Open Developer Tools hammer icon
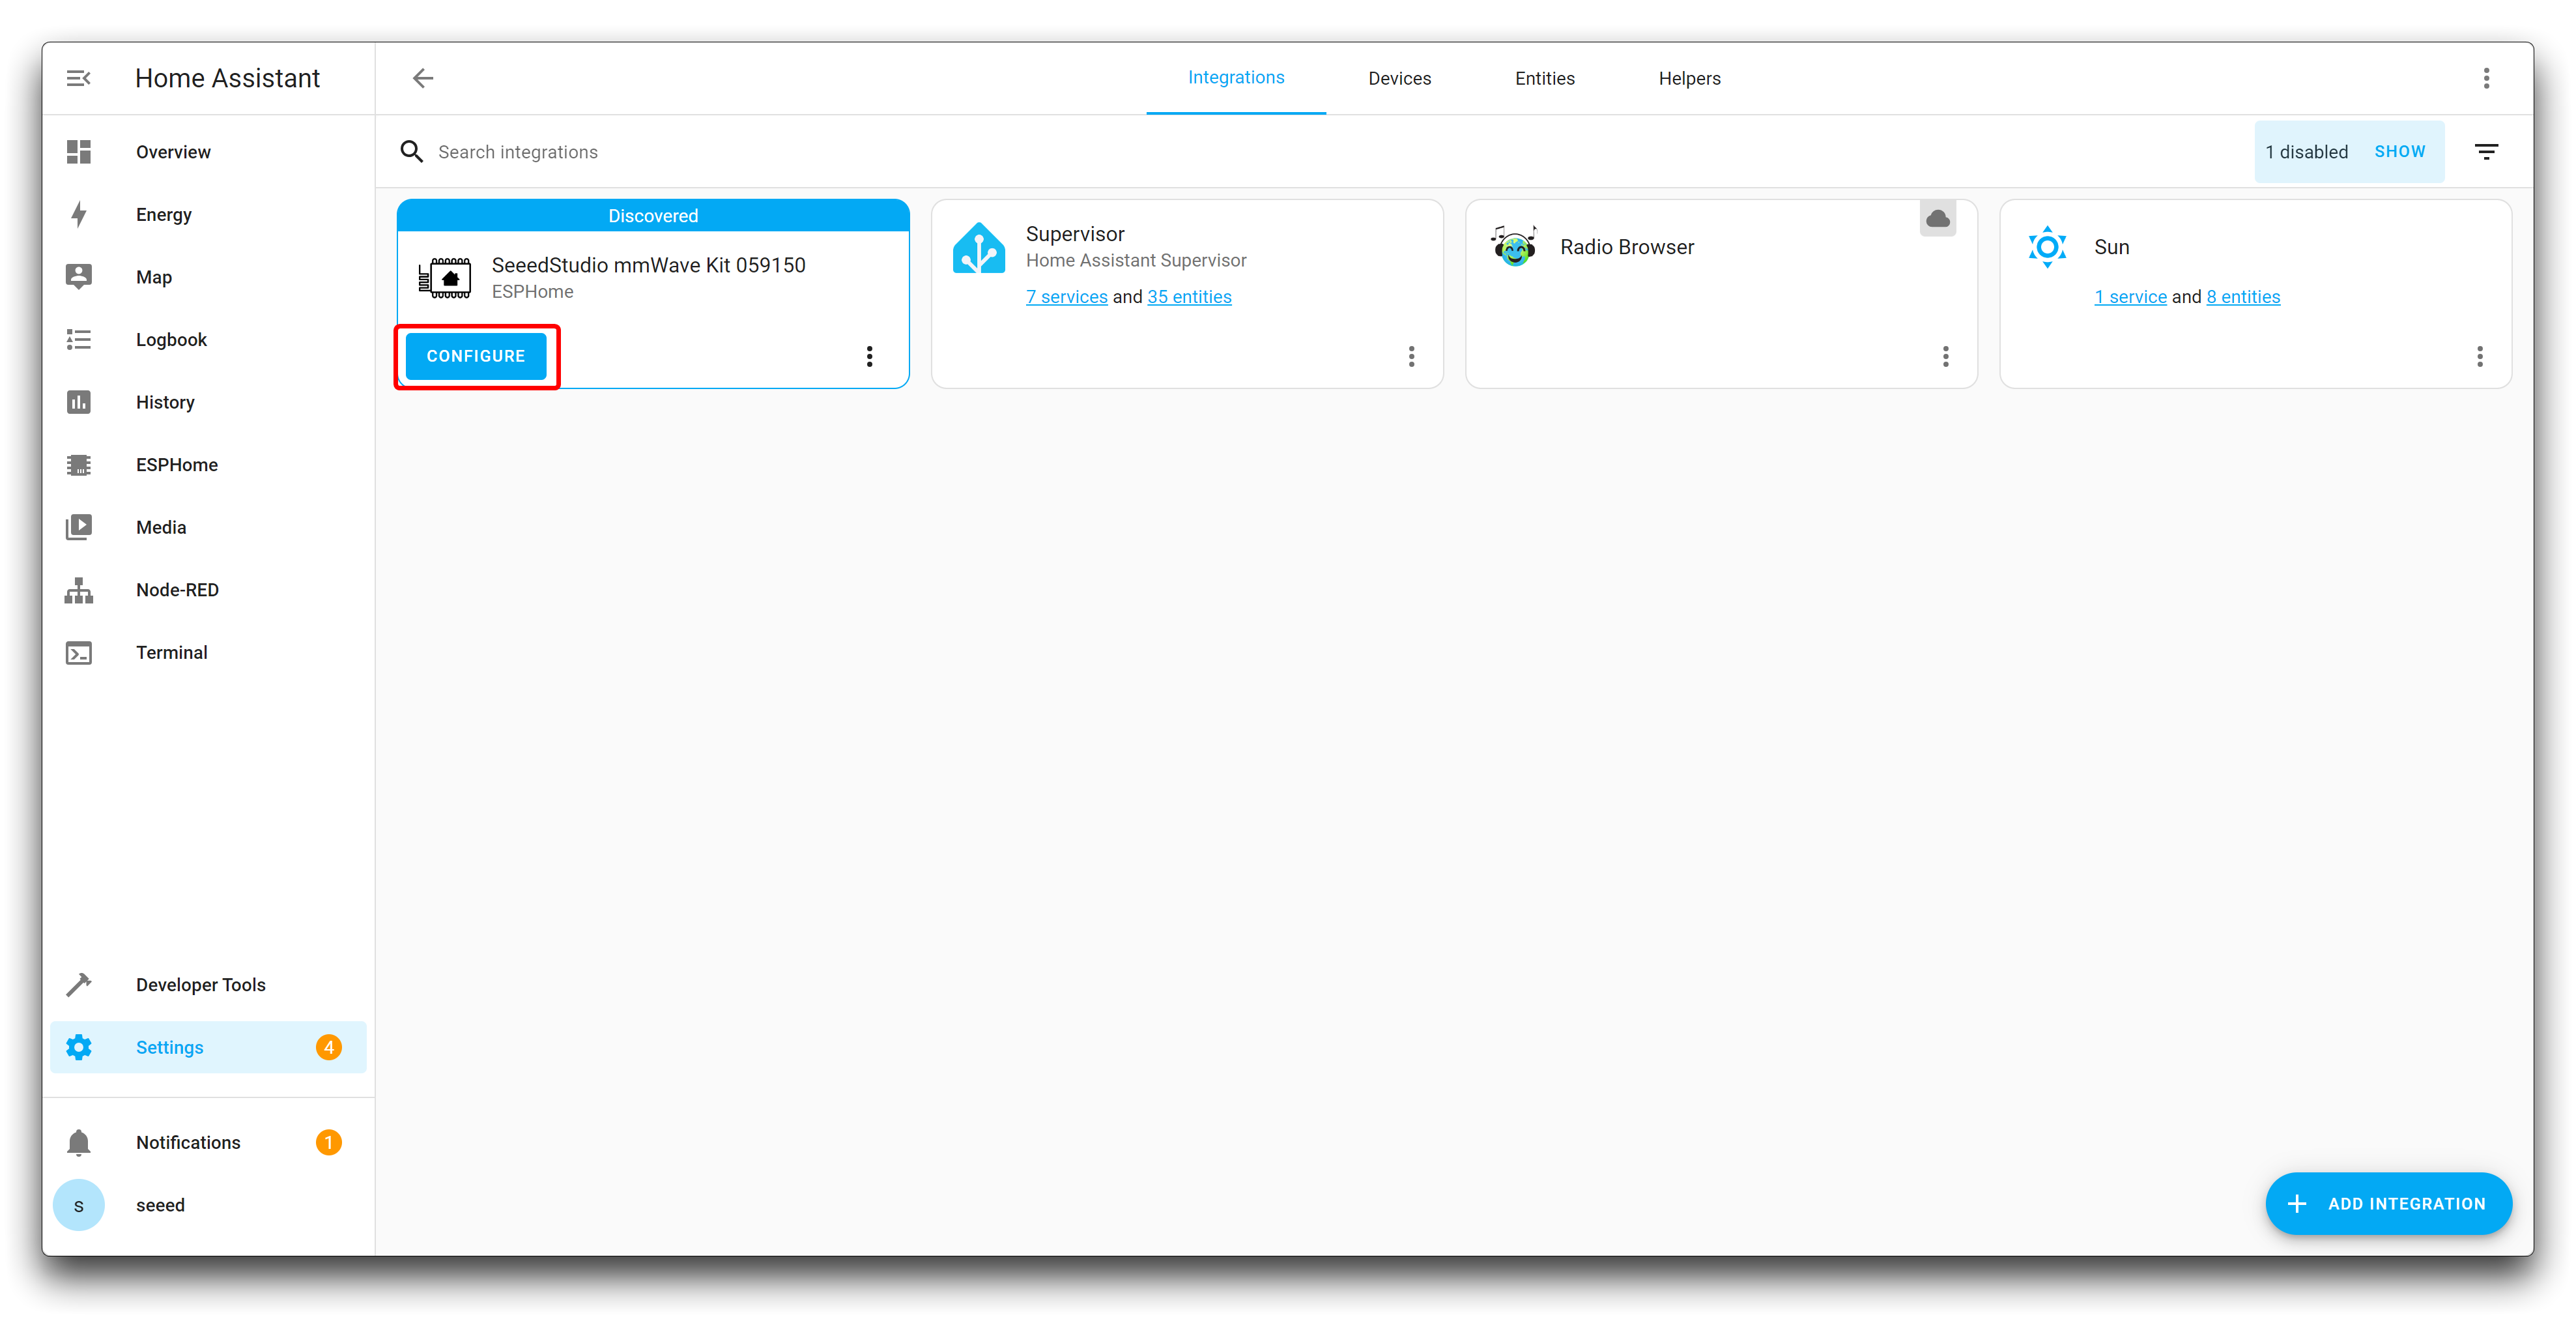 78,984
